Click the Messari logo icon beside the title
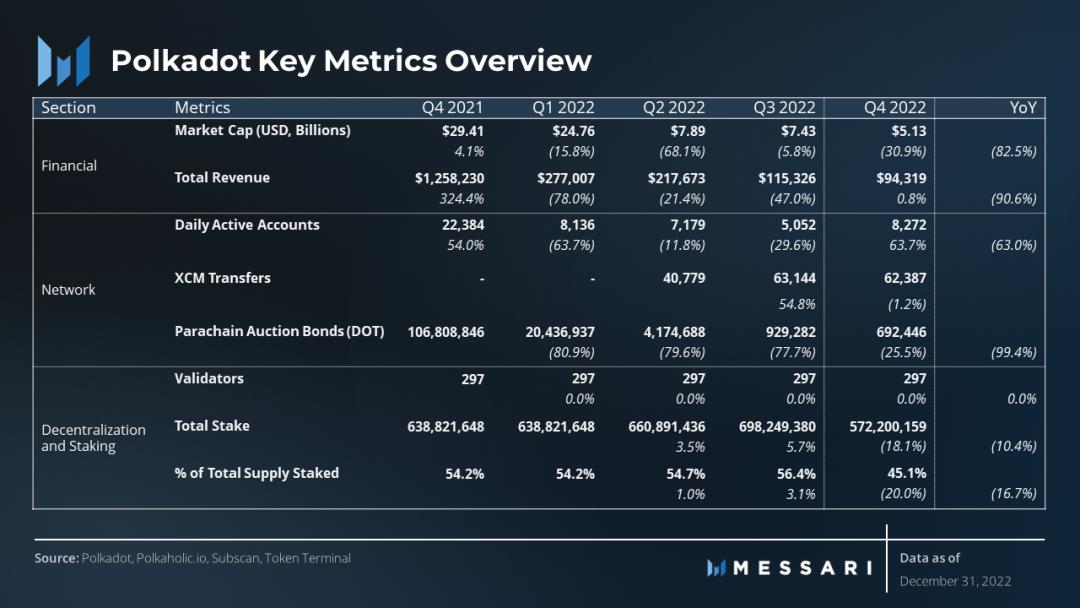1080x608 pixels. pos(63,61)
